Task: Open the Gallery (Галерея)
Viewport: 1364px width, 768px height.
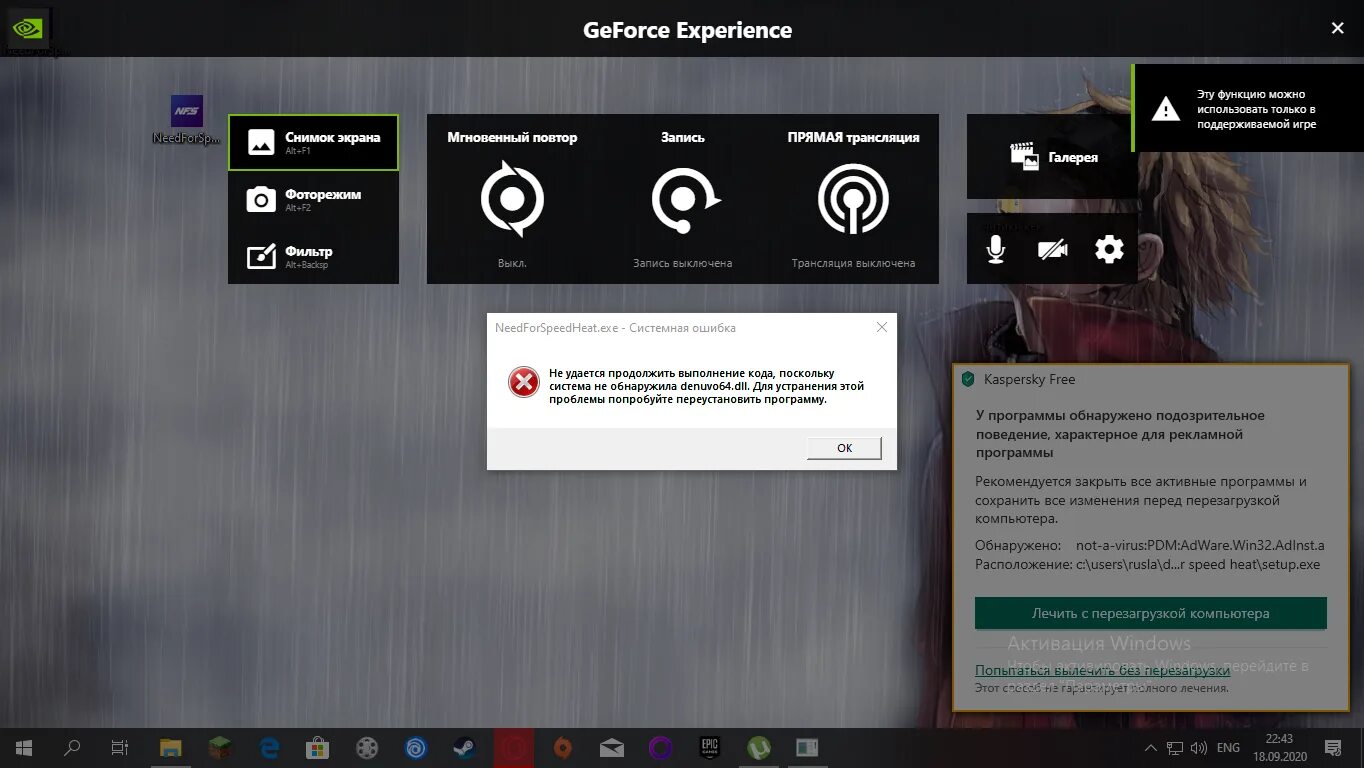Action: pyautogui.click(x=1053, y=157)
